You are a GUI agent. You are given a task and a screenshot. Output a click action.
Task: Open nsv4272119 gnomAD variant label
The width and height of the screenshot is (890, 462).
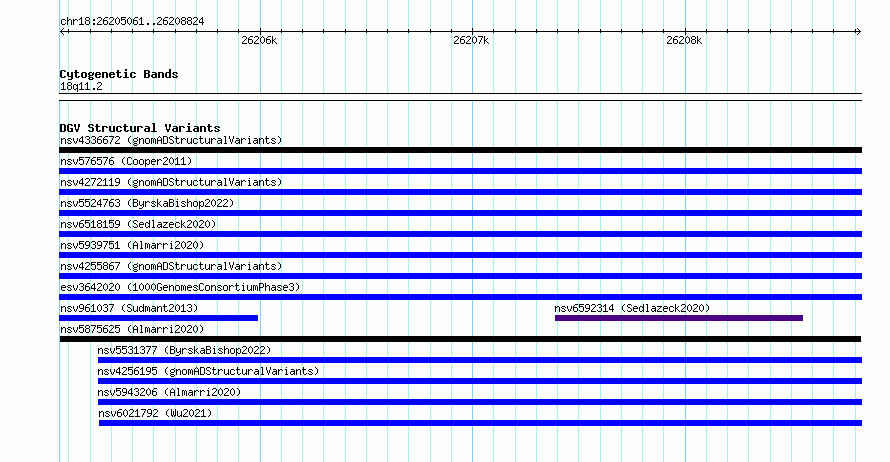(171, 182)
